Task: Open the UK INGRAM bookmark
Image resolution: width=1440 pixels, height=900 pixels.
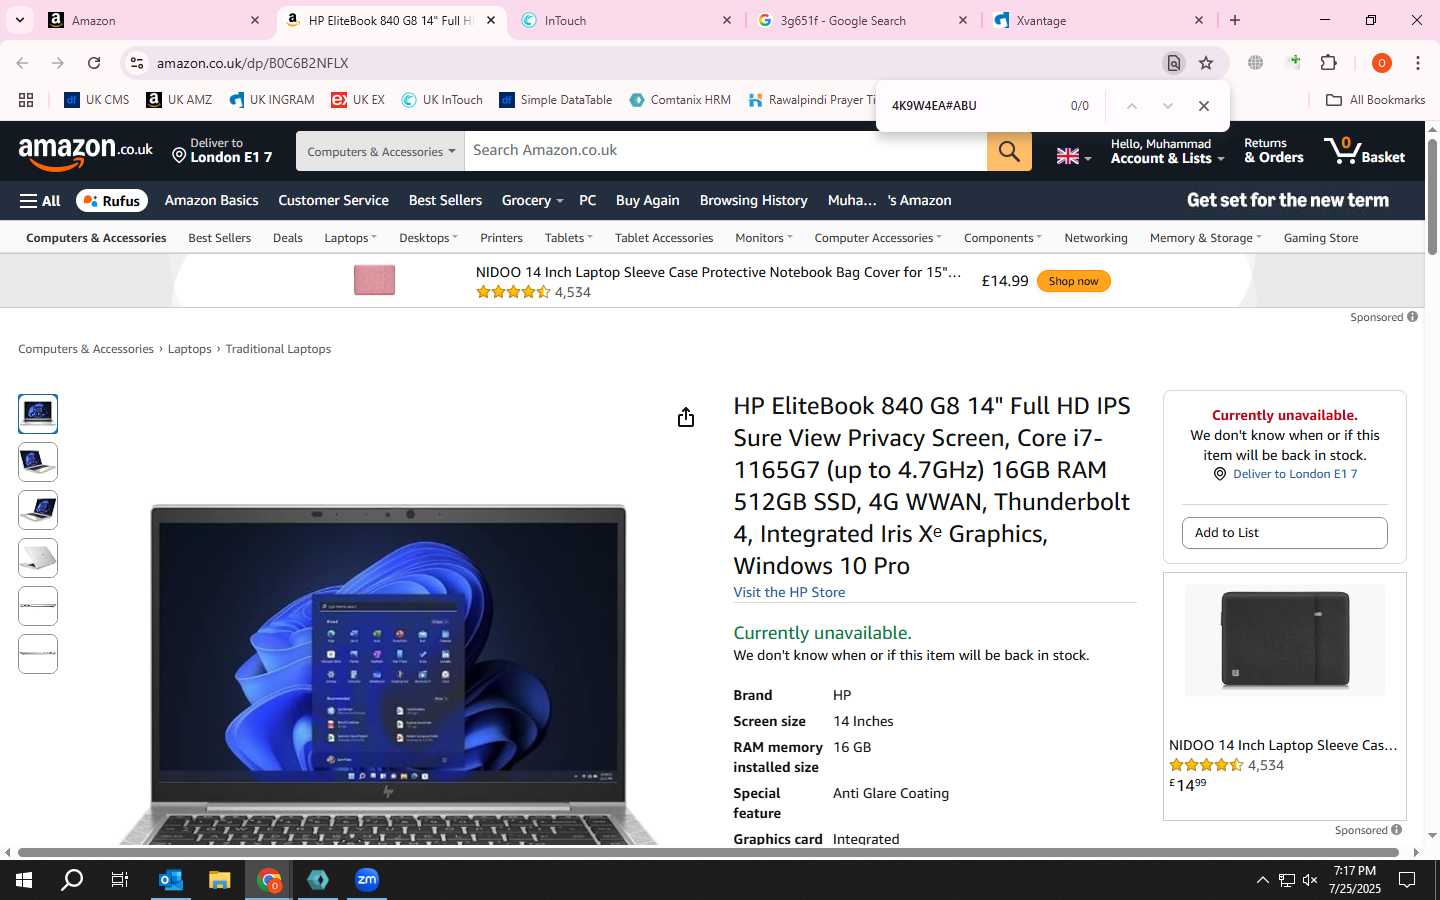Action: pyautogui.click(x=272, y=100)
